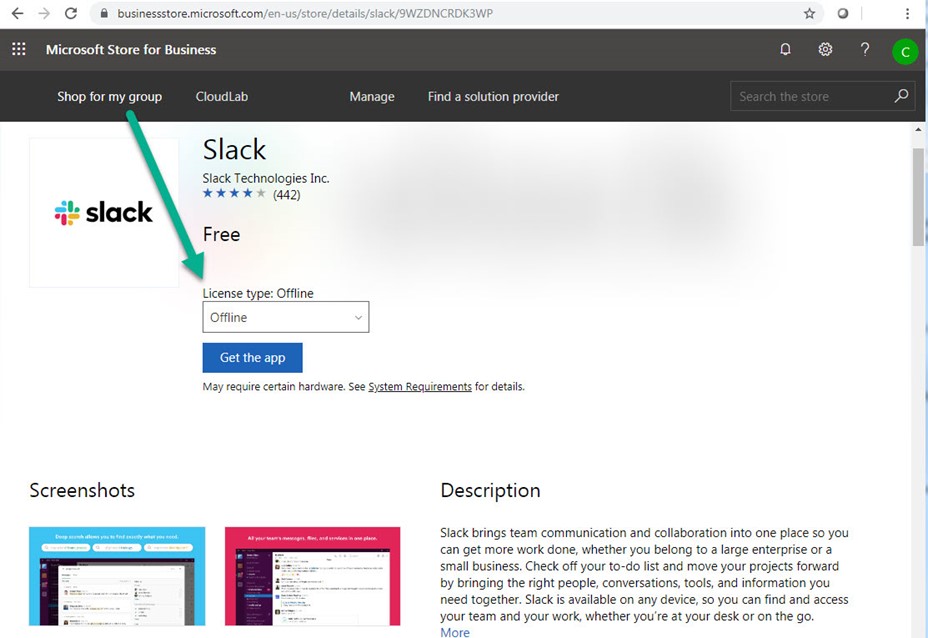
Task: Open the Shop for my group menu
Action: point(109,97)
